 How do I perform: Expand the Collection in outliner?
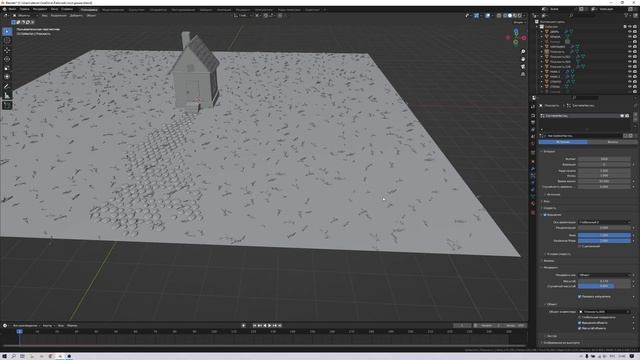click(538, 27)
